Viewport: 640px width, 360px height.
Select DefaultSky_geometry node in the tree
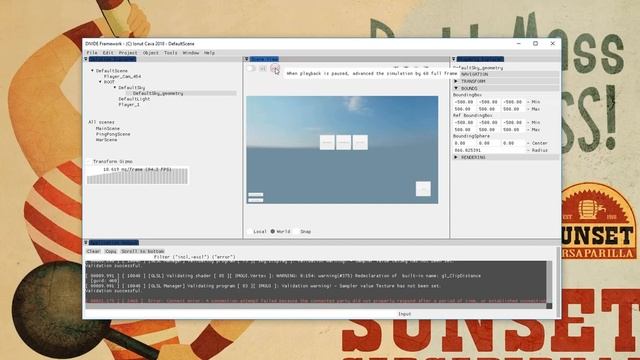[x=158, y=93]
